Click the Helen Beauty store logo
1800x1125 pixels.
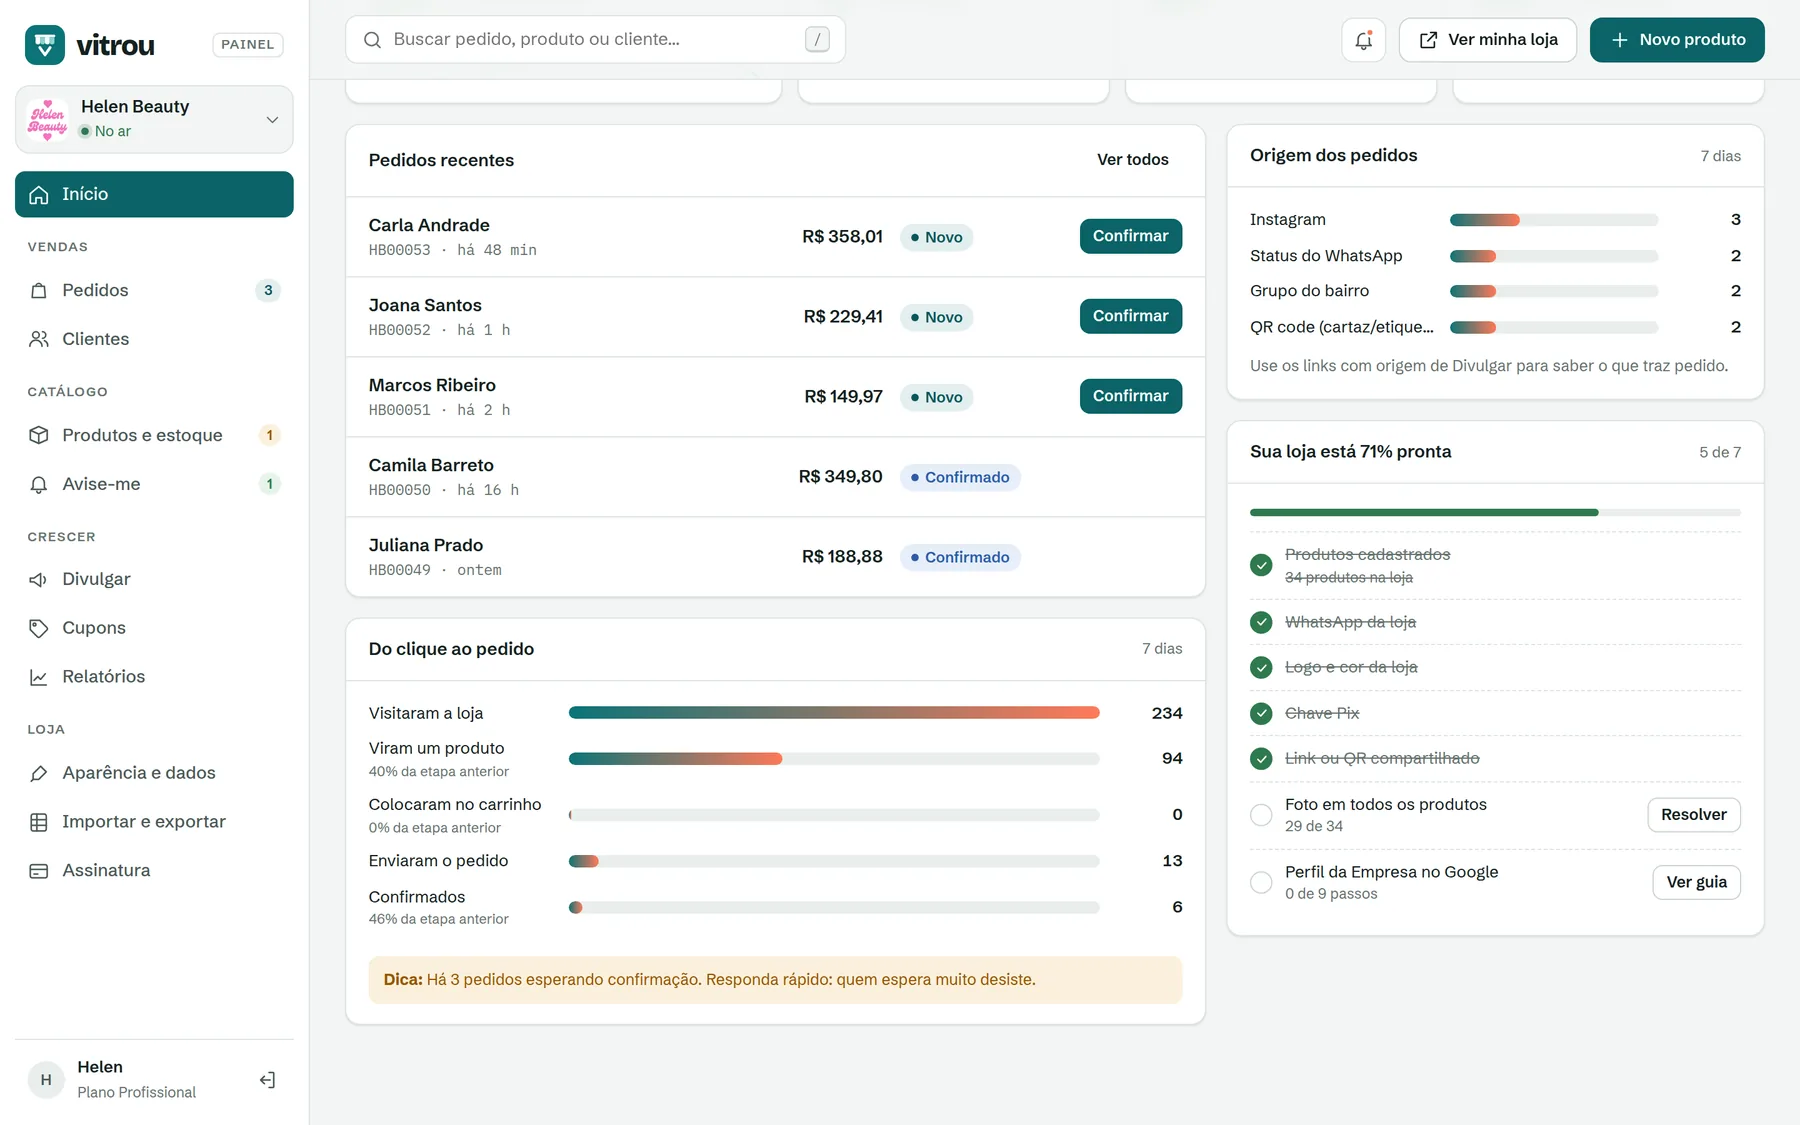tap(48, 119)
